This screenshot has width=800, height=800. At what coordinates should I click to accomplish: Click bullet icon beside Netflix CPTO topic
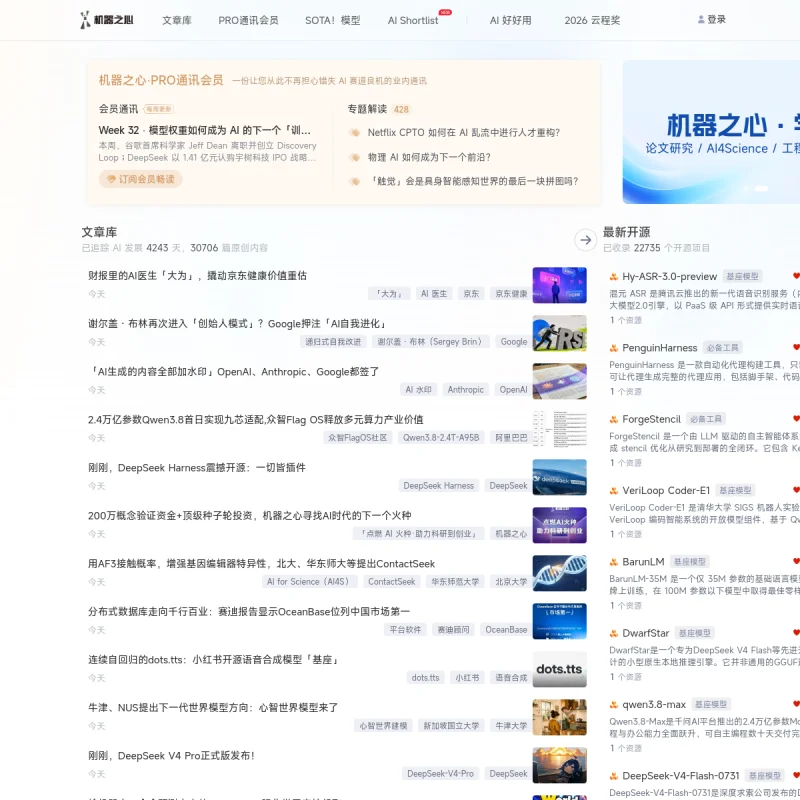click(x=354, y=133)
